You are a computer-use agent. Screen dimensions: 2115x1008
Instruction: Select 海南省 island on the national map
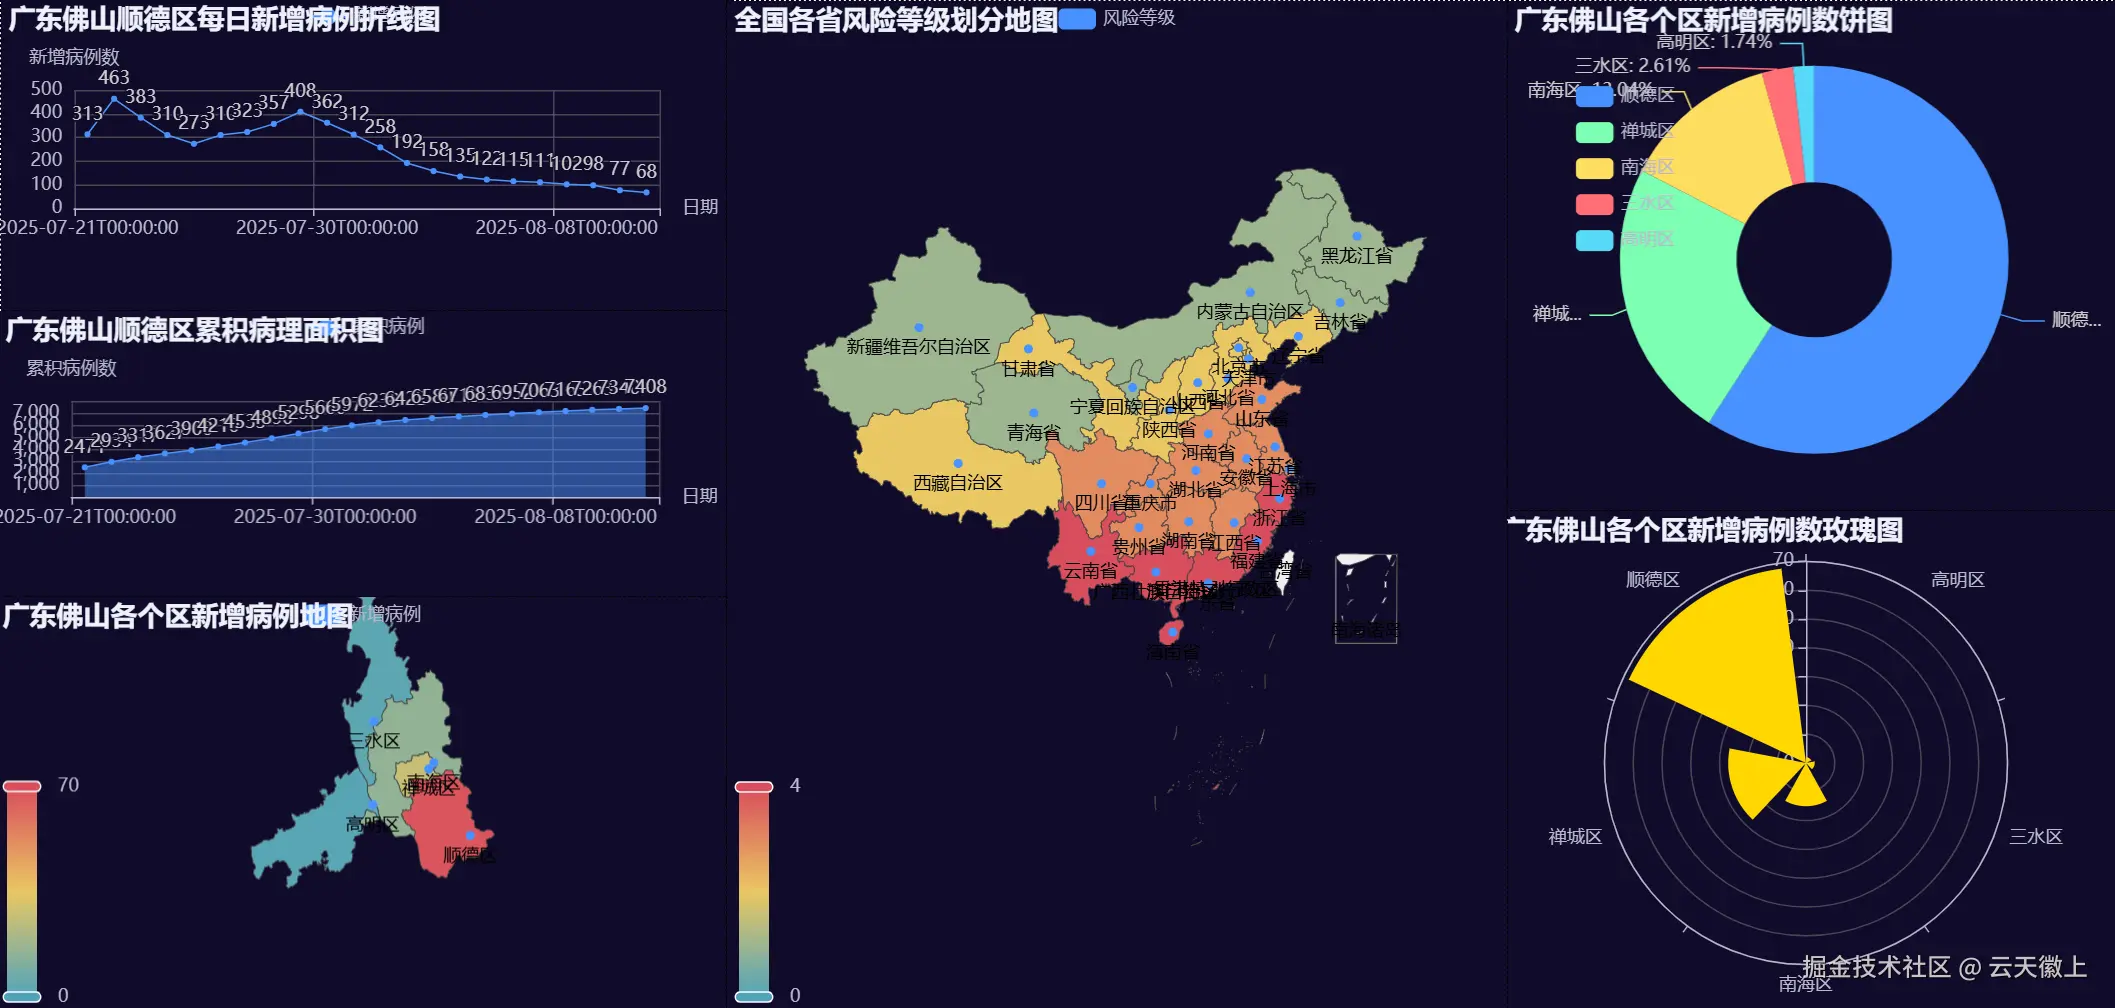click(1171, 632)
